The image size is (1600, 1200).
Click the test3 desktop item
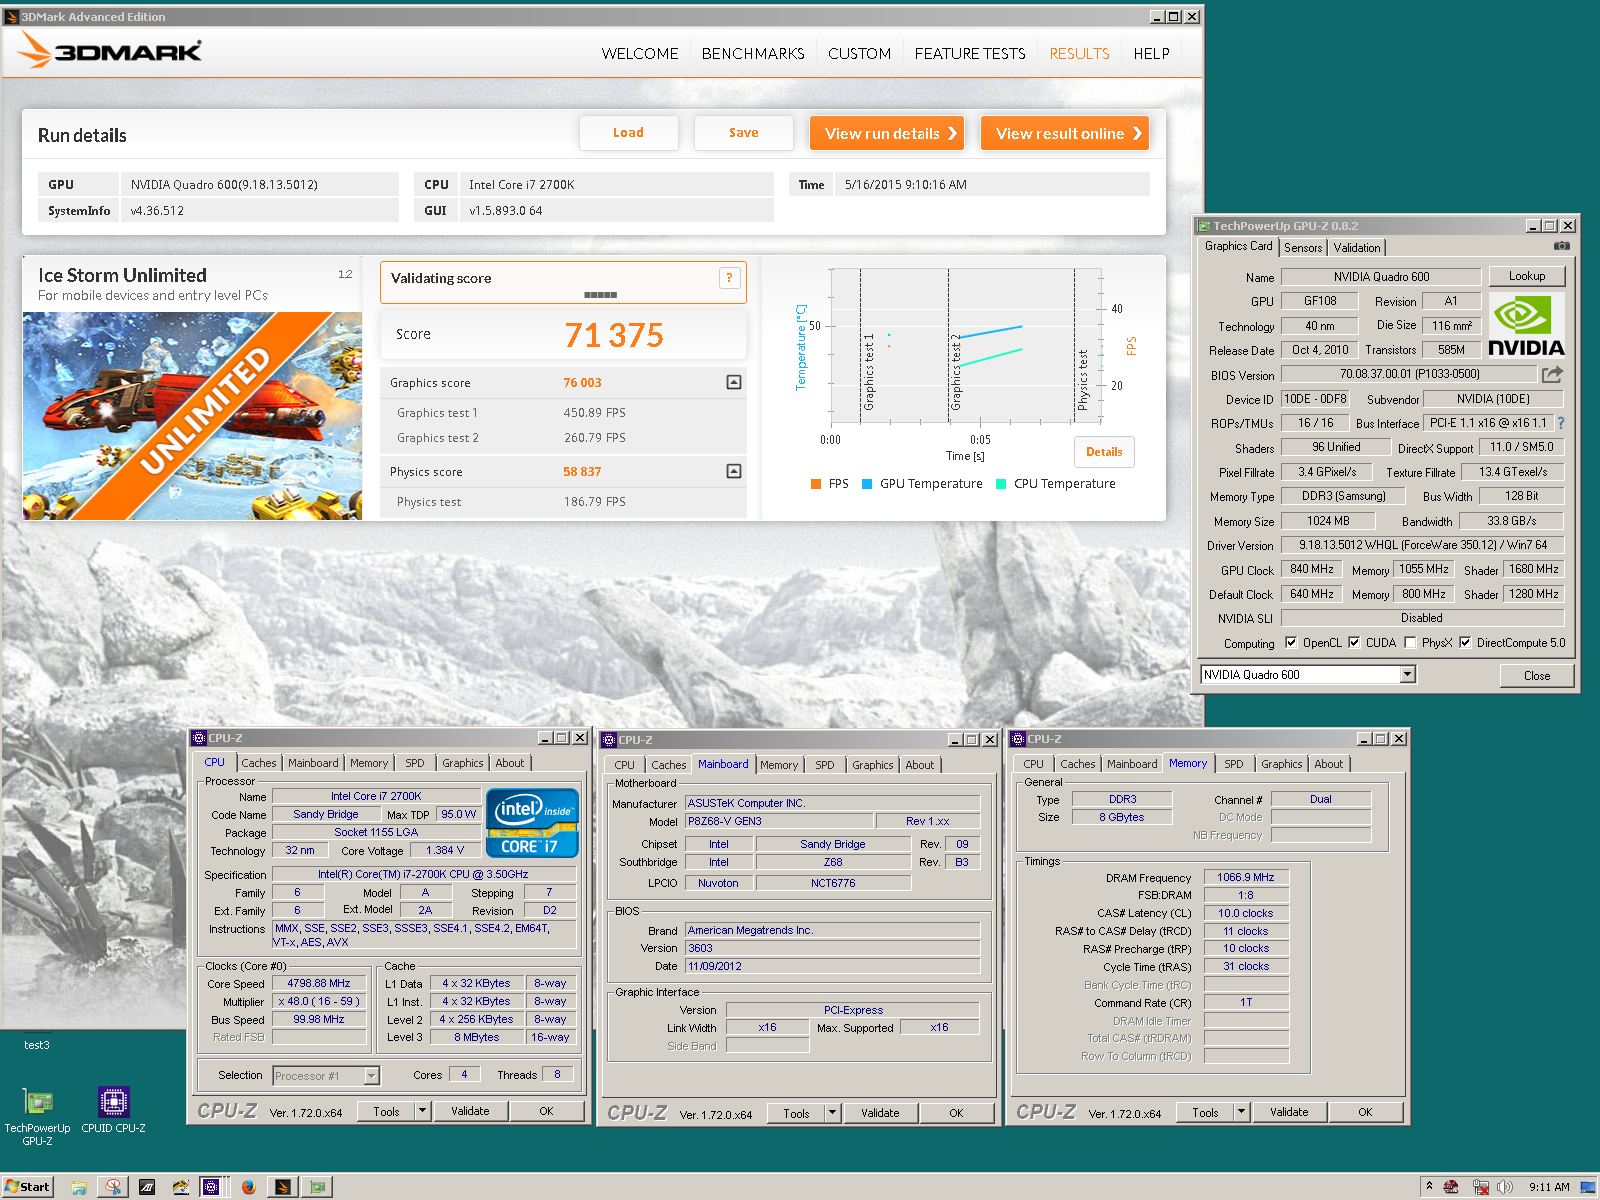click(x=37, y=1045)
